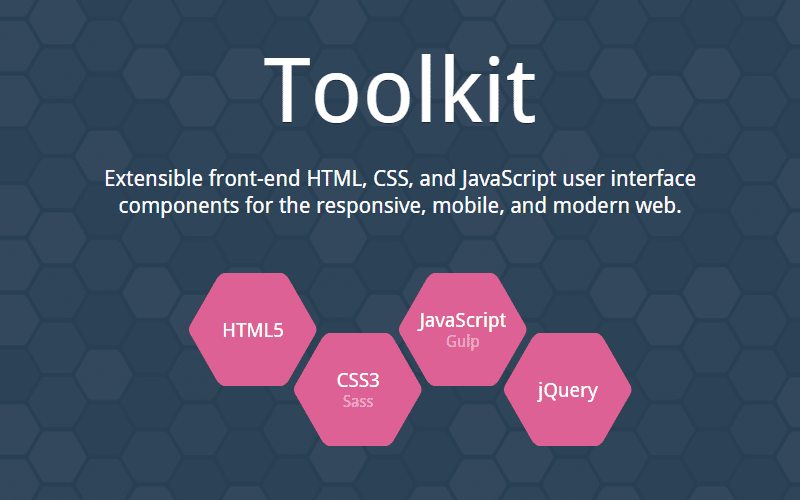Open the CSS3 Sass hexagon

[358, 389]
